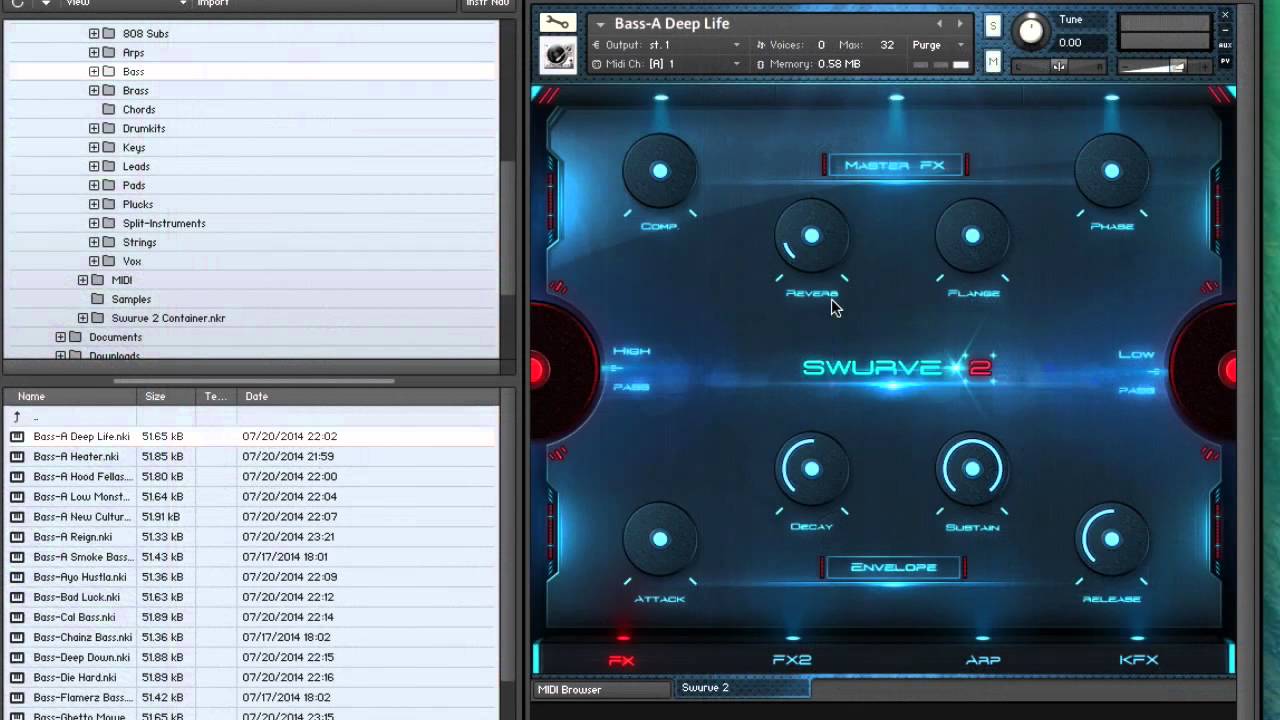1280x720 pixels.
Task: Click the .nki file icon for Bass-Cal Bass
Action: click(x=17, y=617)
